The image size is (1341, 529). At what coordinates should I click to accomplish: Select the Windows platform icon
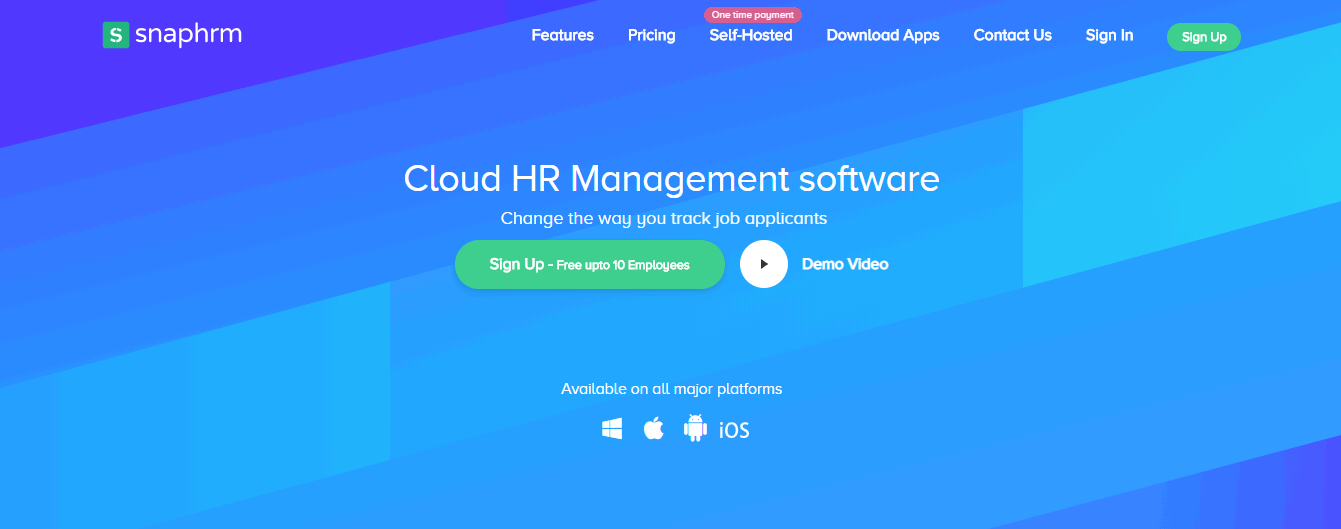[612, 429]
